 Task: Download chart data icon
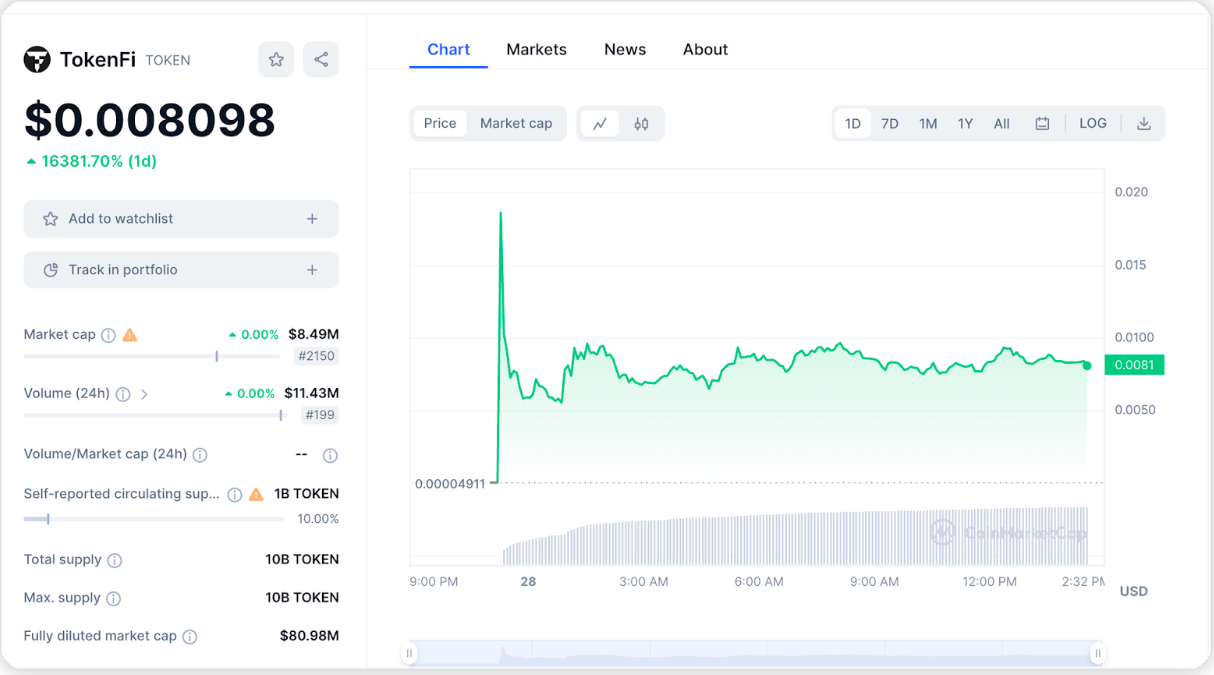(x=1144, y=124)
